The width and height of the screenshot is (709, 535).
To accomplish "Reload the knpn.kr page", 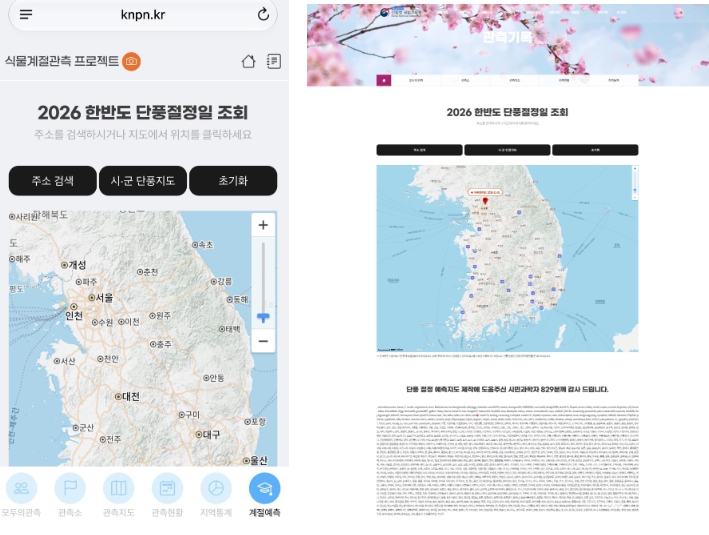I will pyautogui.click(x=263, y=14).
